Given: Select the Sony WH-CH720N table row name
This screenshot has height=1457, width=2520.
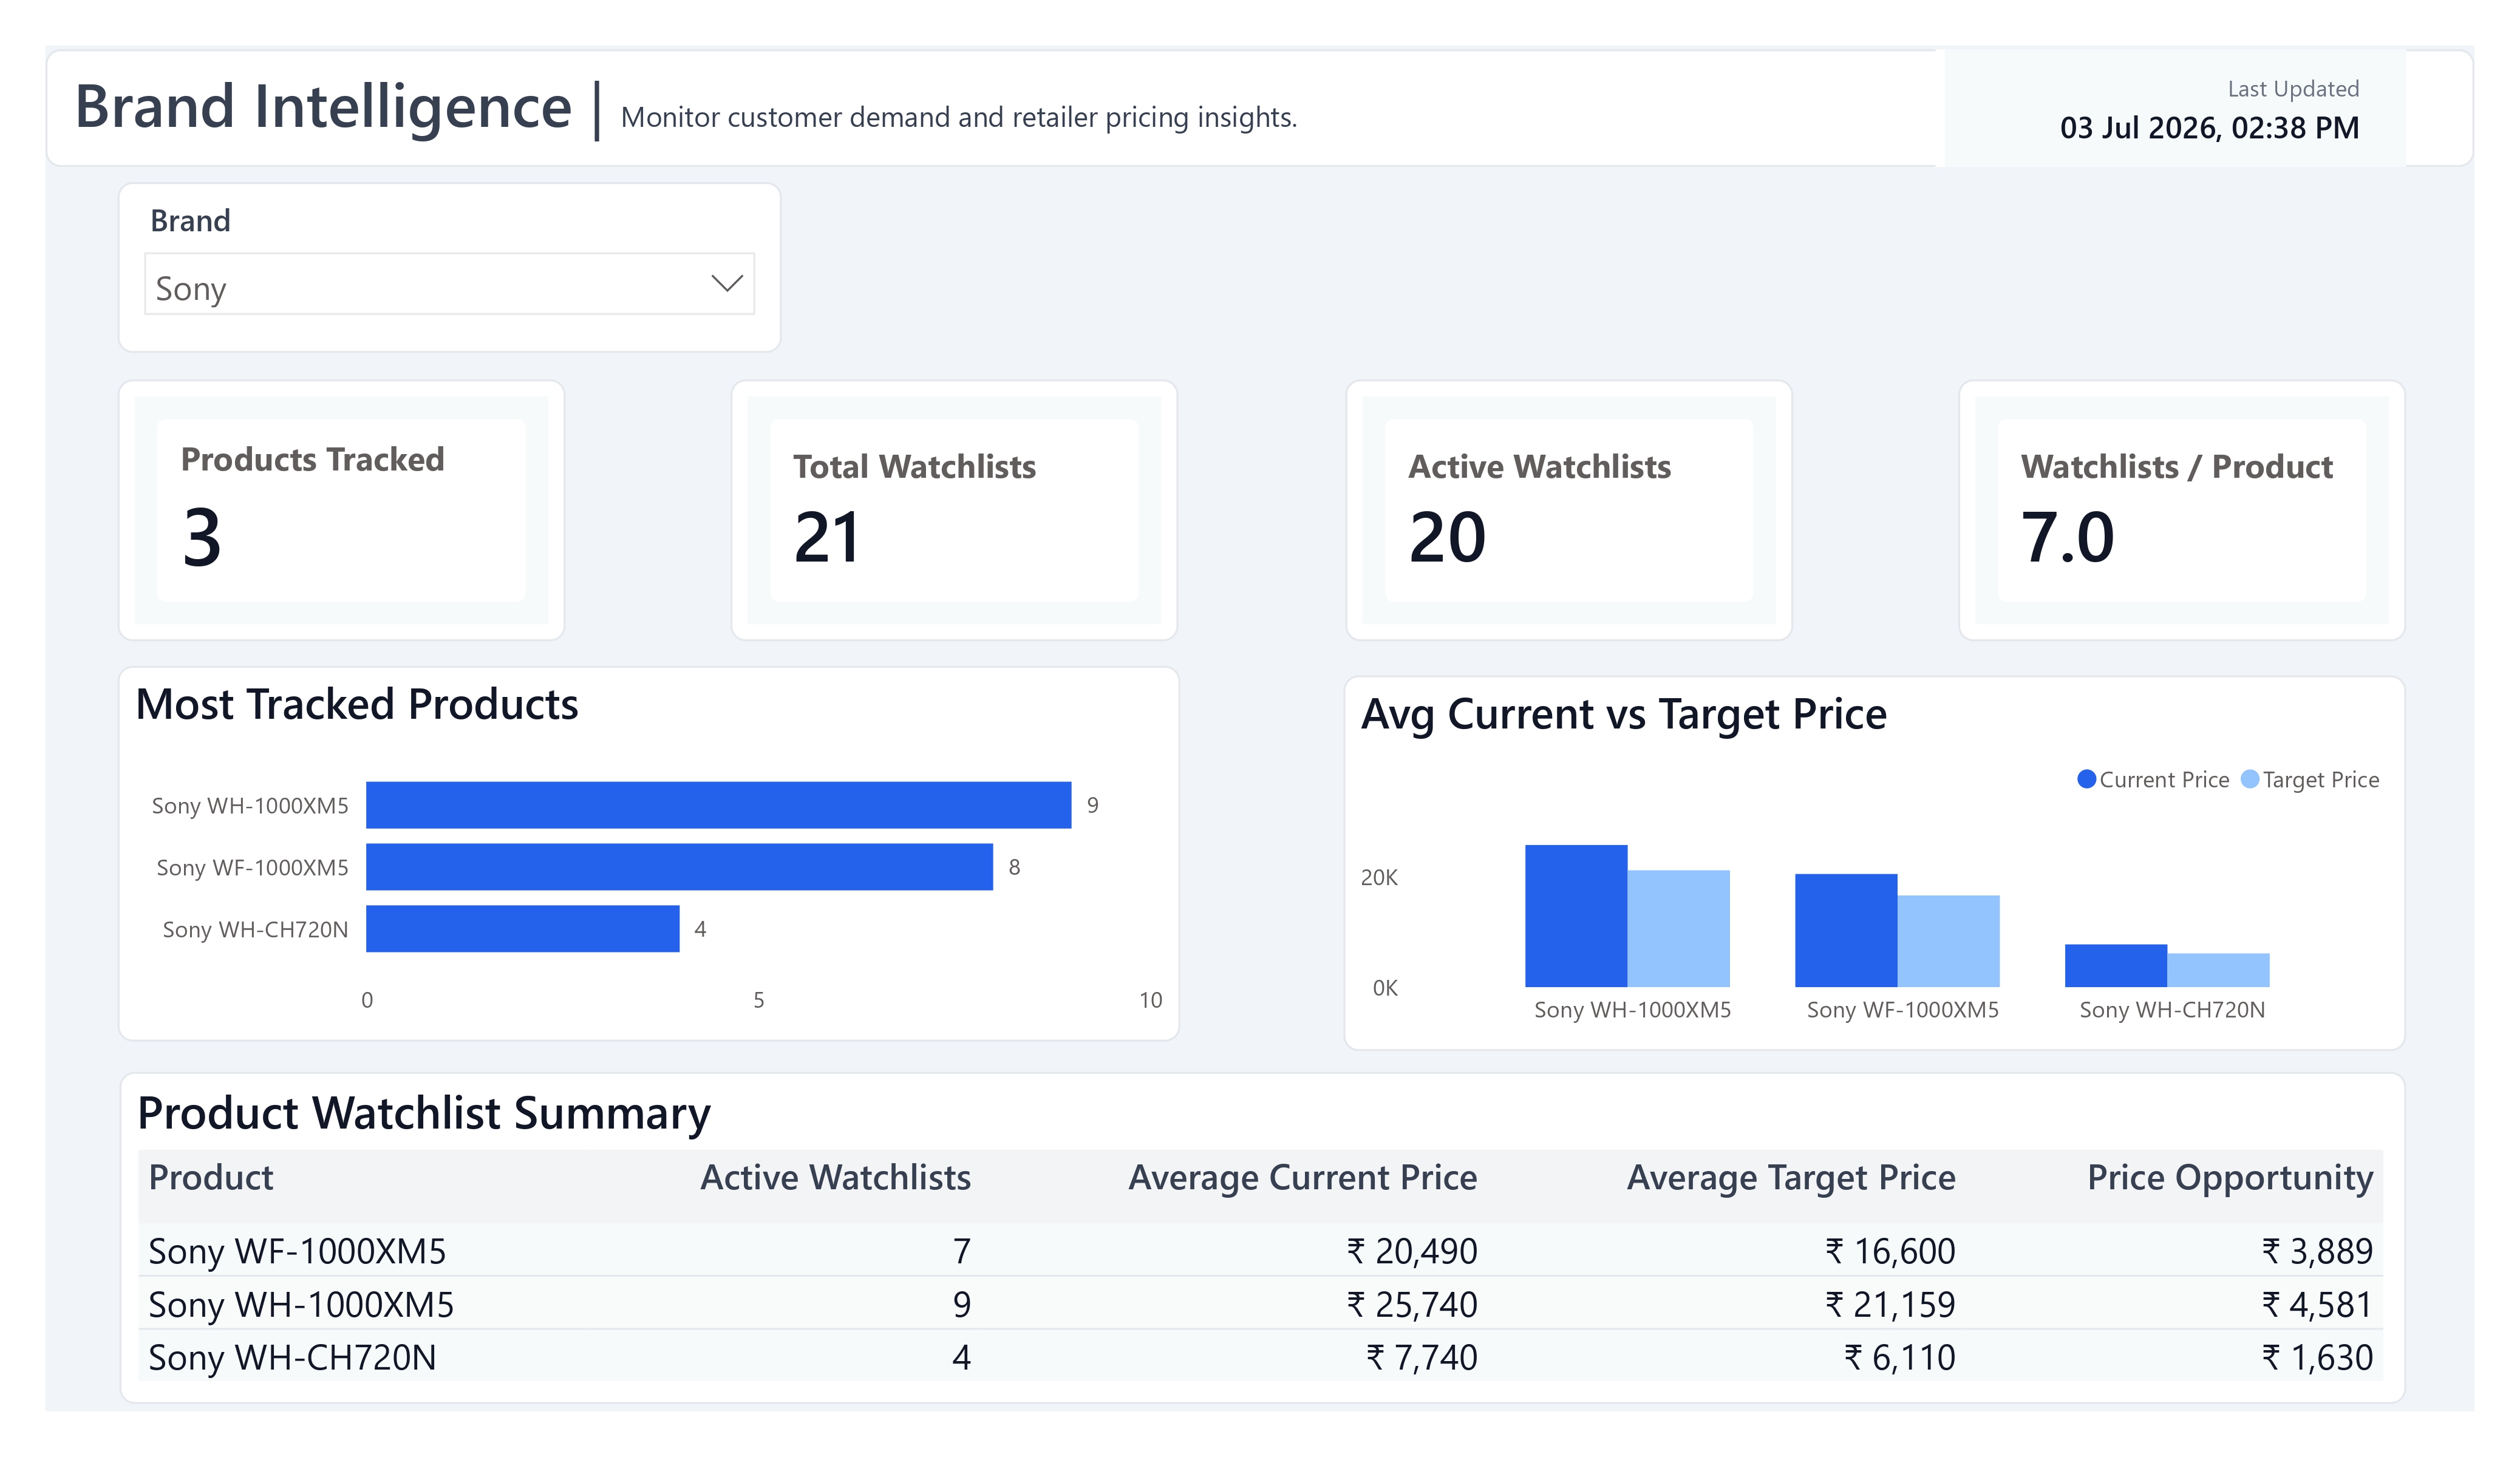Looking at the screenshot, I should click(x=292, y=1357).
